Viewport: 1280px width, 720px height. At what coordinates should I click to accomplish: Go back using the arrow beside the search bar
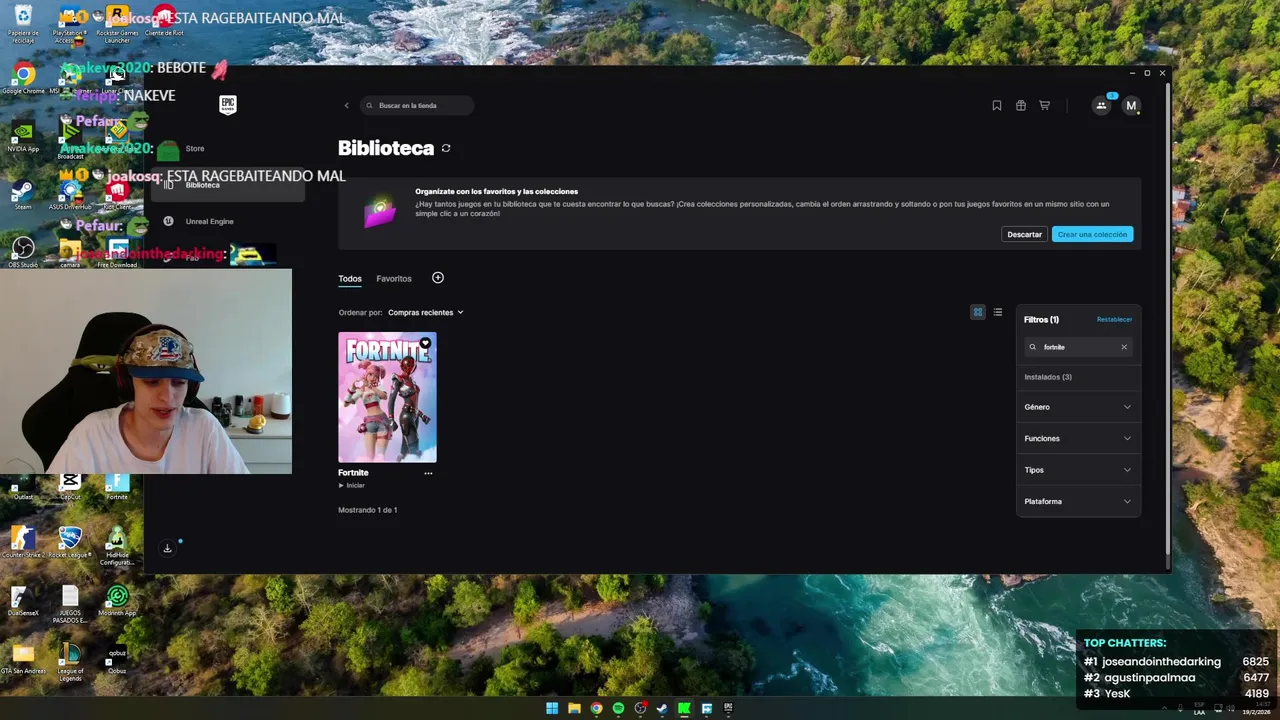pos(347,105)
